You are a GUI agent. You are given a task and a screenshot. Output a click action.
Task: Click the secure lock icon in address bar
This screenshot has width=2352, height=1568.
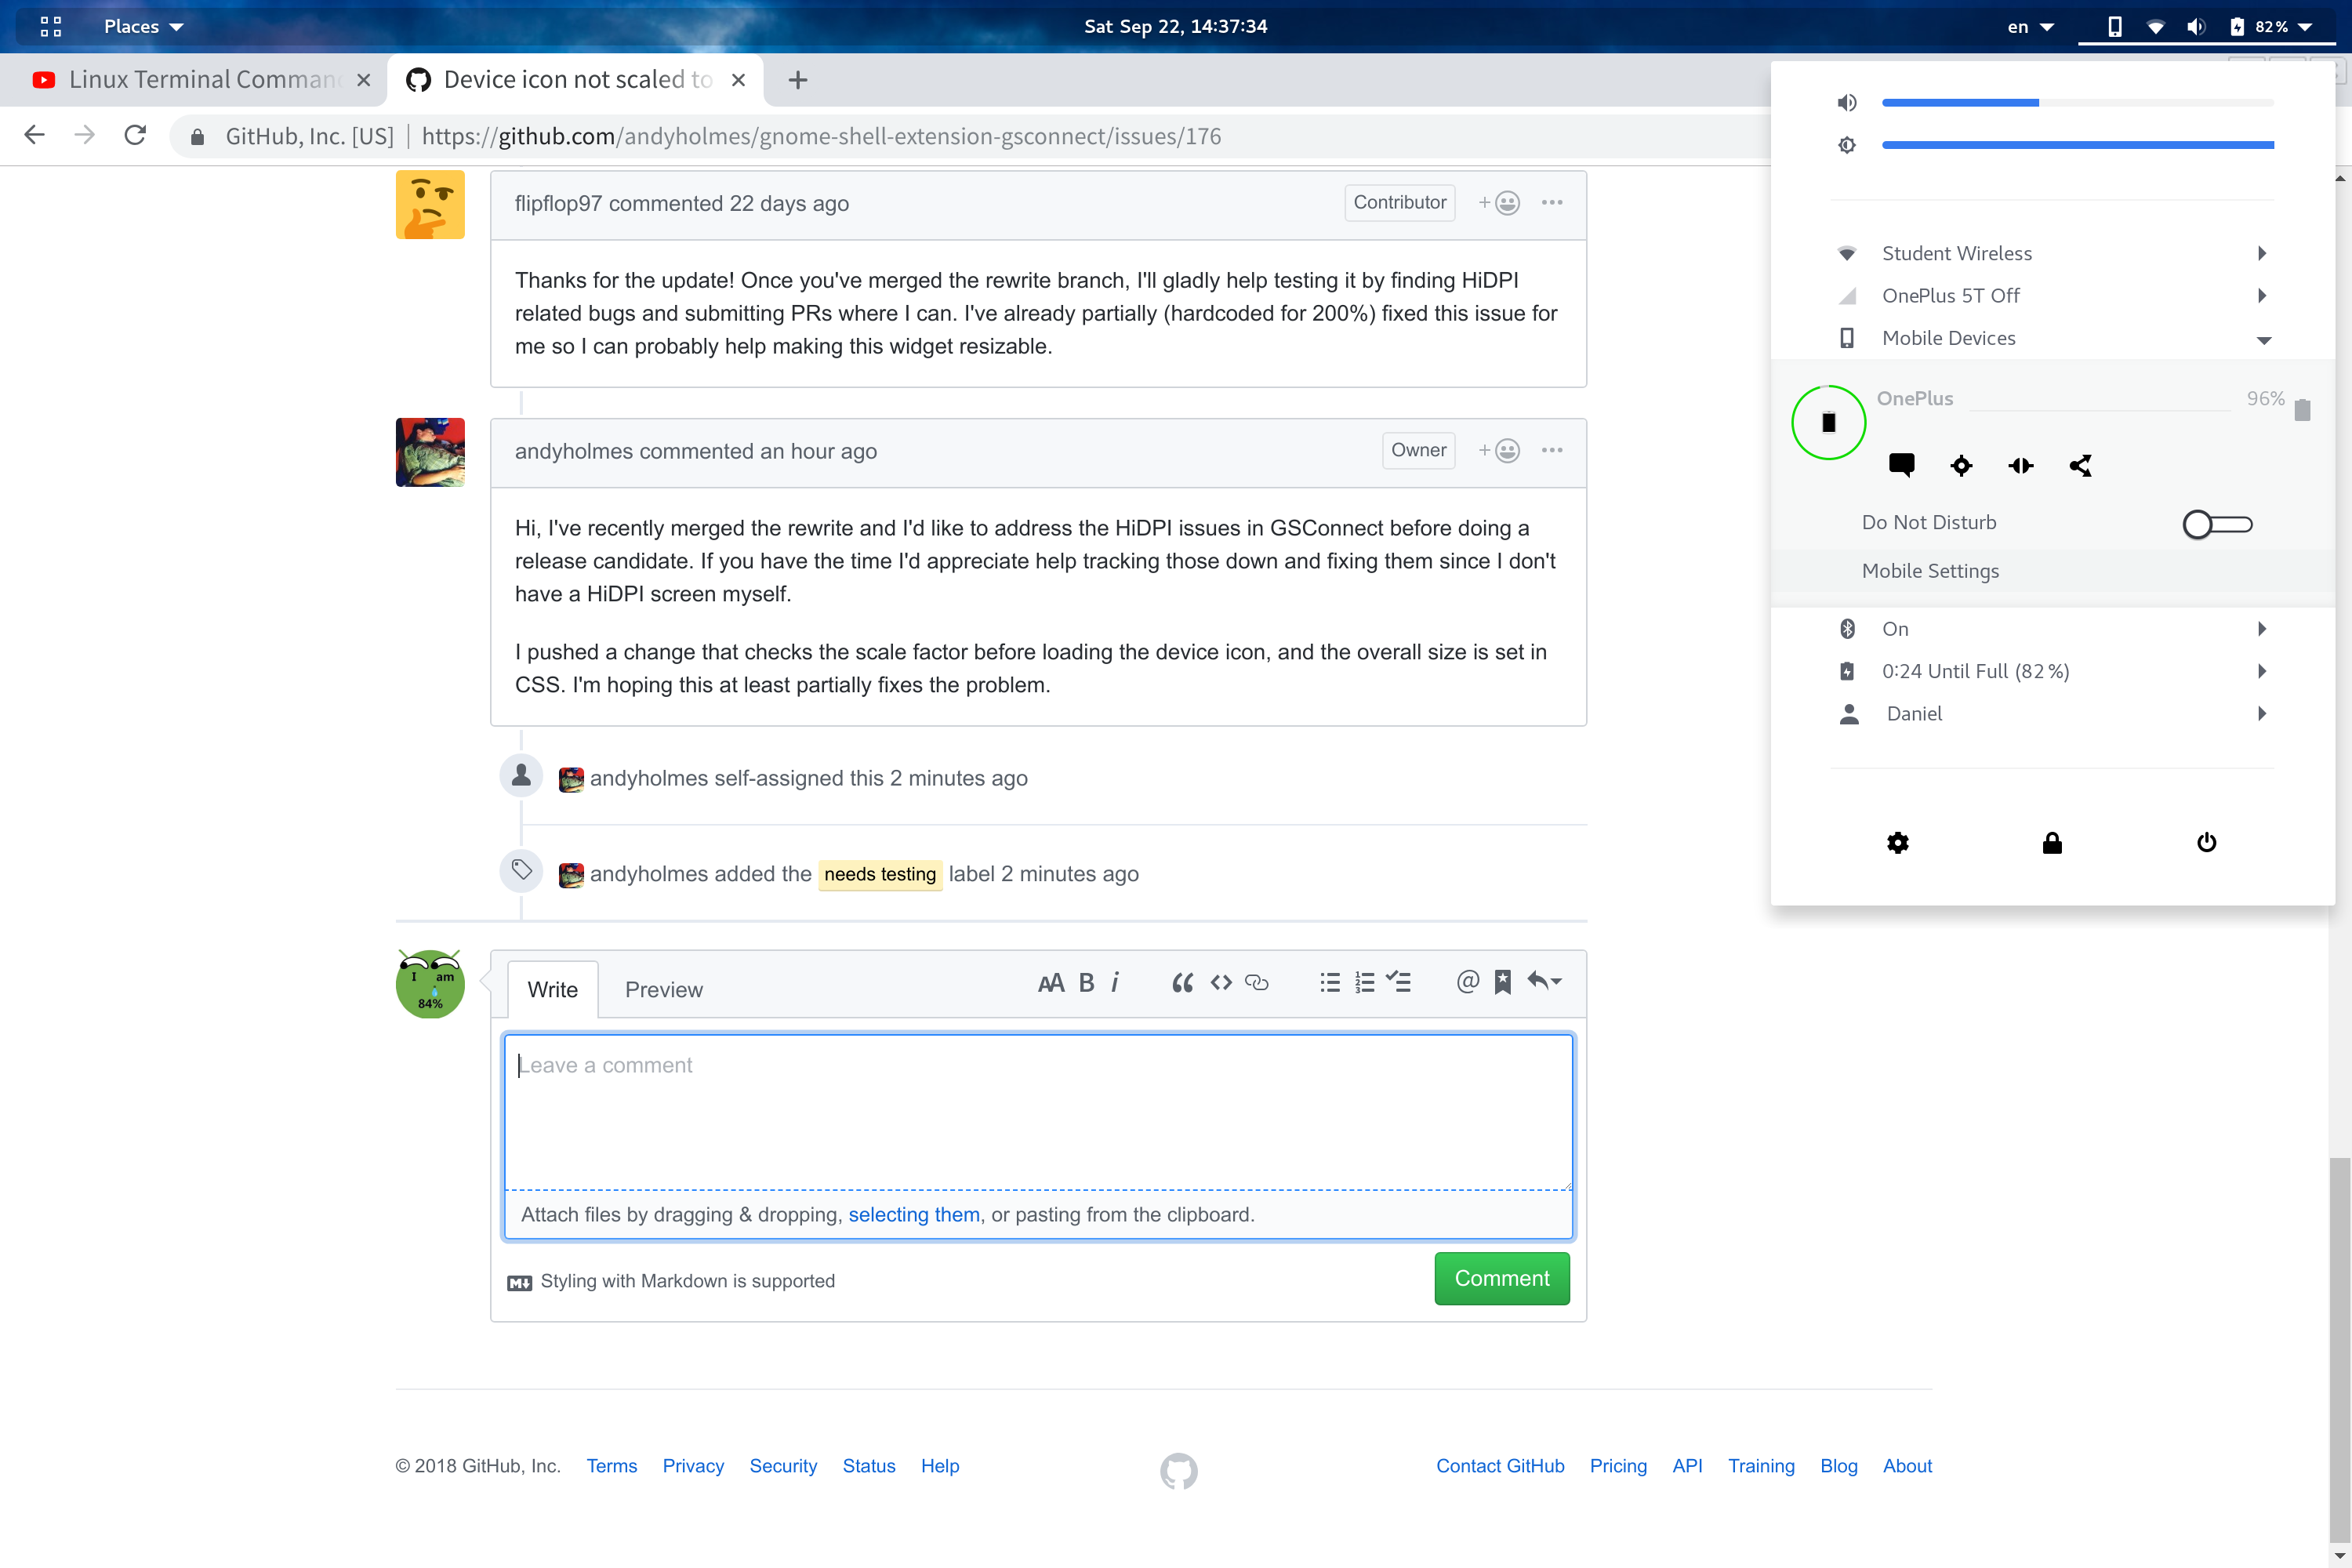click(x=197, y=137)
